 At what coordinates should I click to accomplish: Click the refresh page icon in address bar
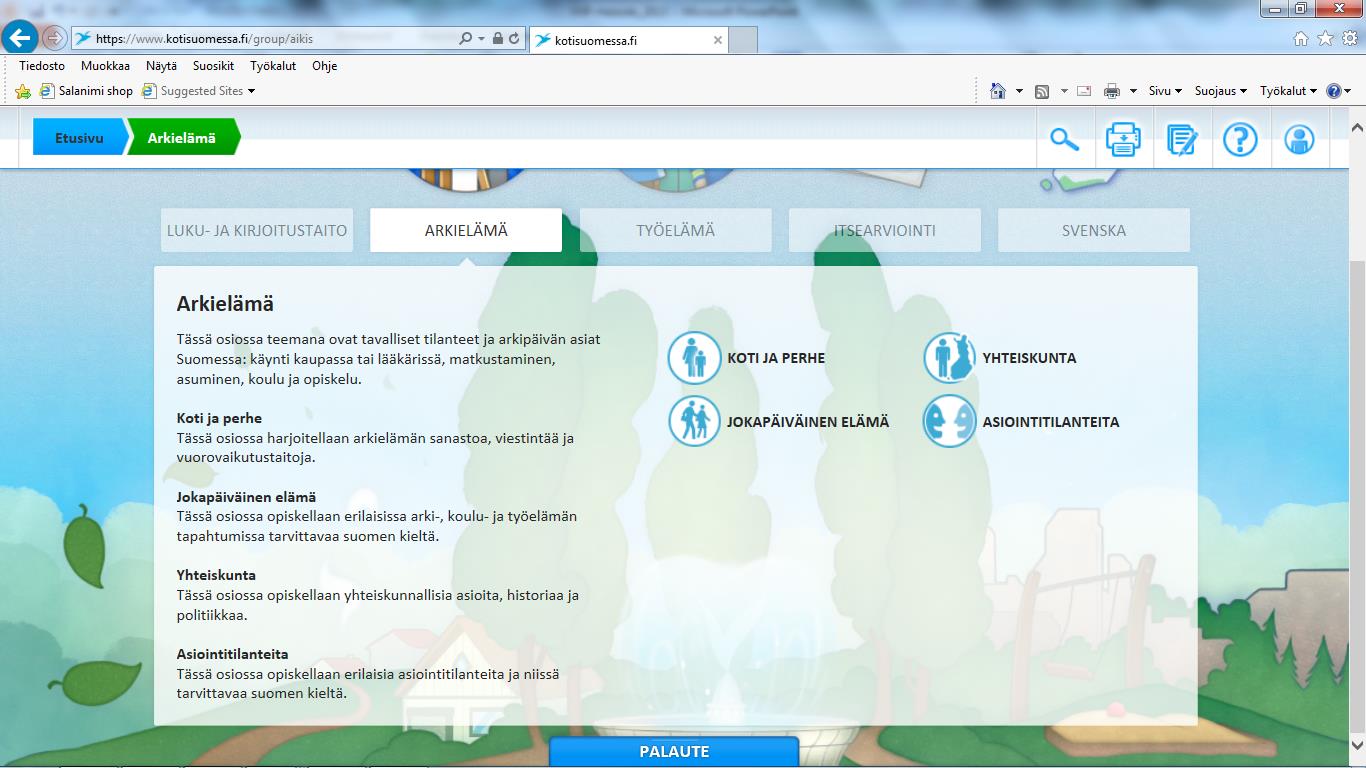click(x=514, y=39)
